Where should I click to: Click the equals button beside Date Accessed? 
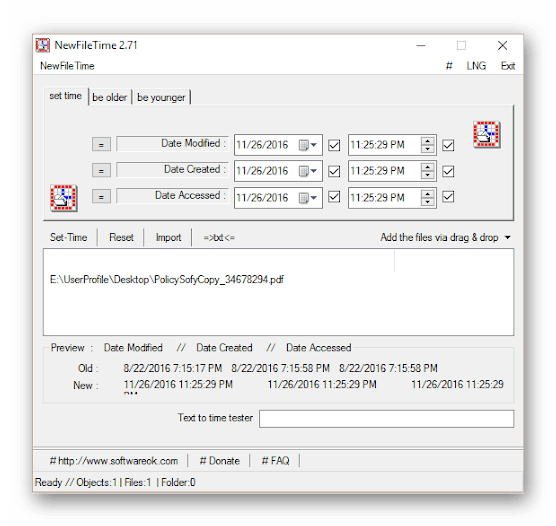tap(101, 196)
